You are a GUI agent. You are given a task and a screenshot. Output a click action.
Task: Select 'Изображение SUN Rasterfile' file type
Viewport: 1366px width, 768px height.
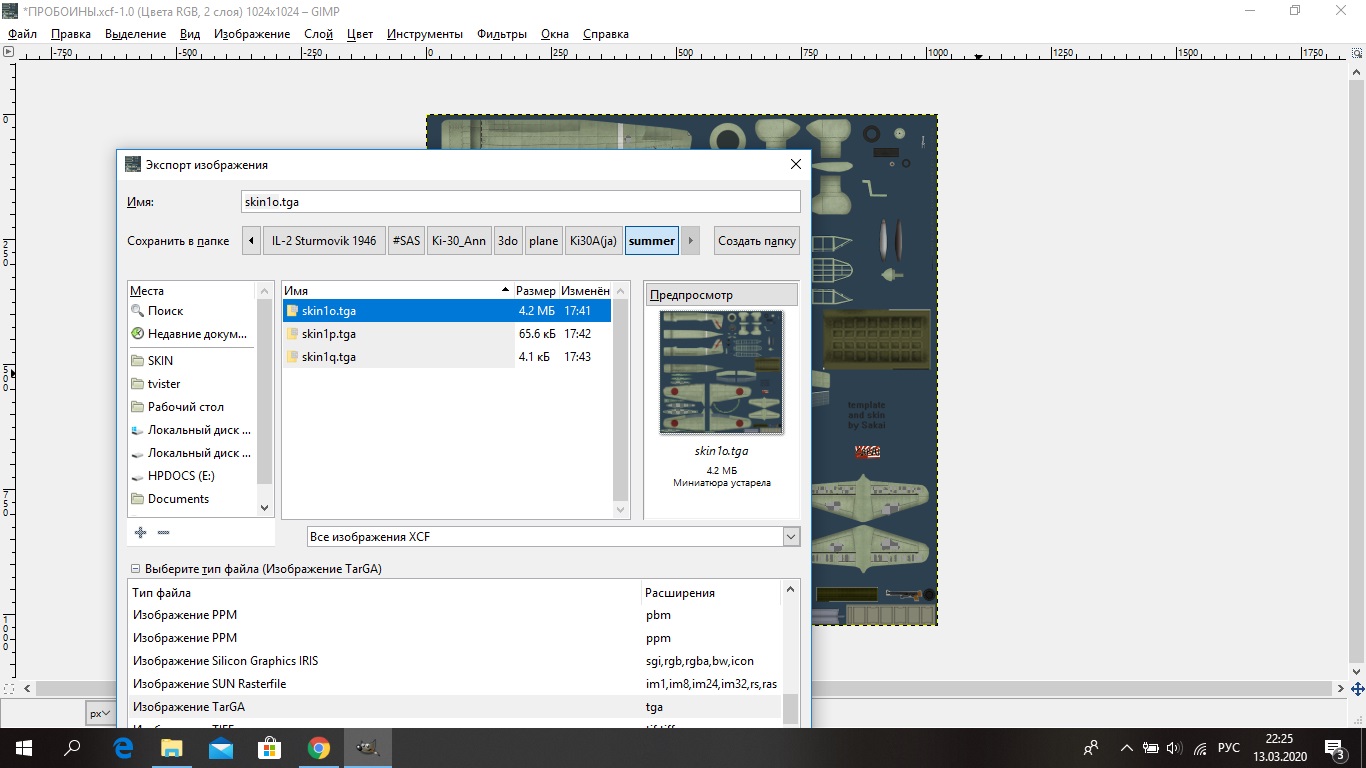(x=455, y=684)
